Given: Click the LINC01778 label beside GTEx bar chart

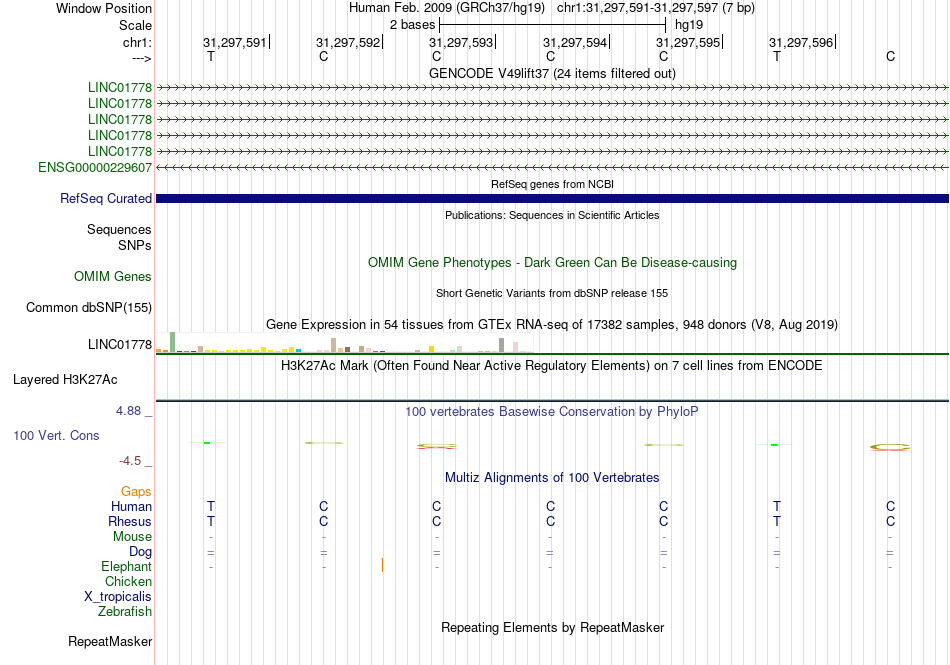Looking at the screenshot, I should pyautogui.click(x=120, y=345).
